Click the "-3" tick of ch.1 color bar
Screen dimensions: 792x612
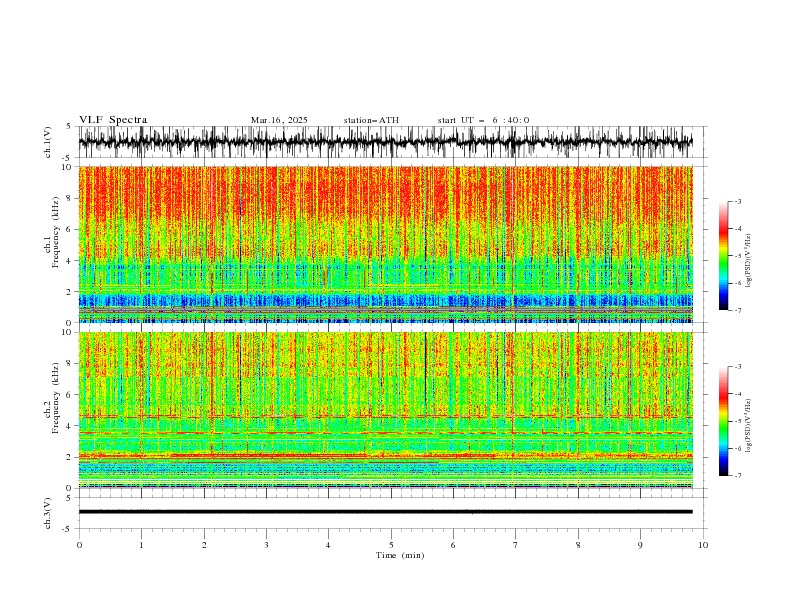[737, 201]
